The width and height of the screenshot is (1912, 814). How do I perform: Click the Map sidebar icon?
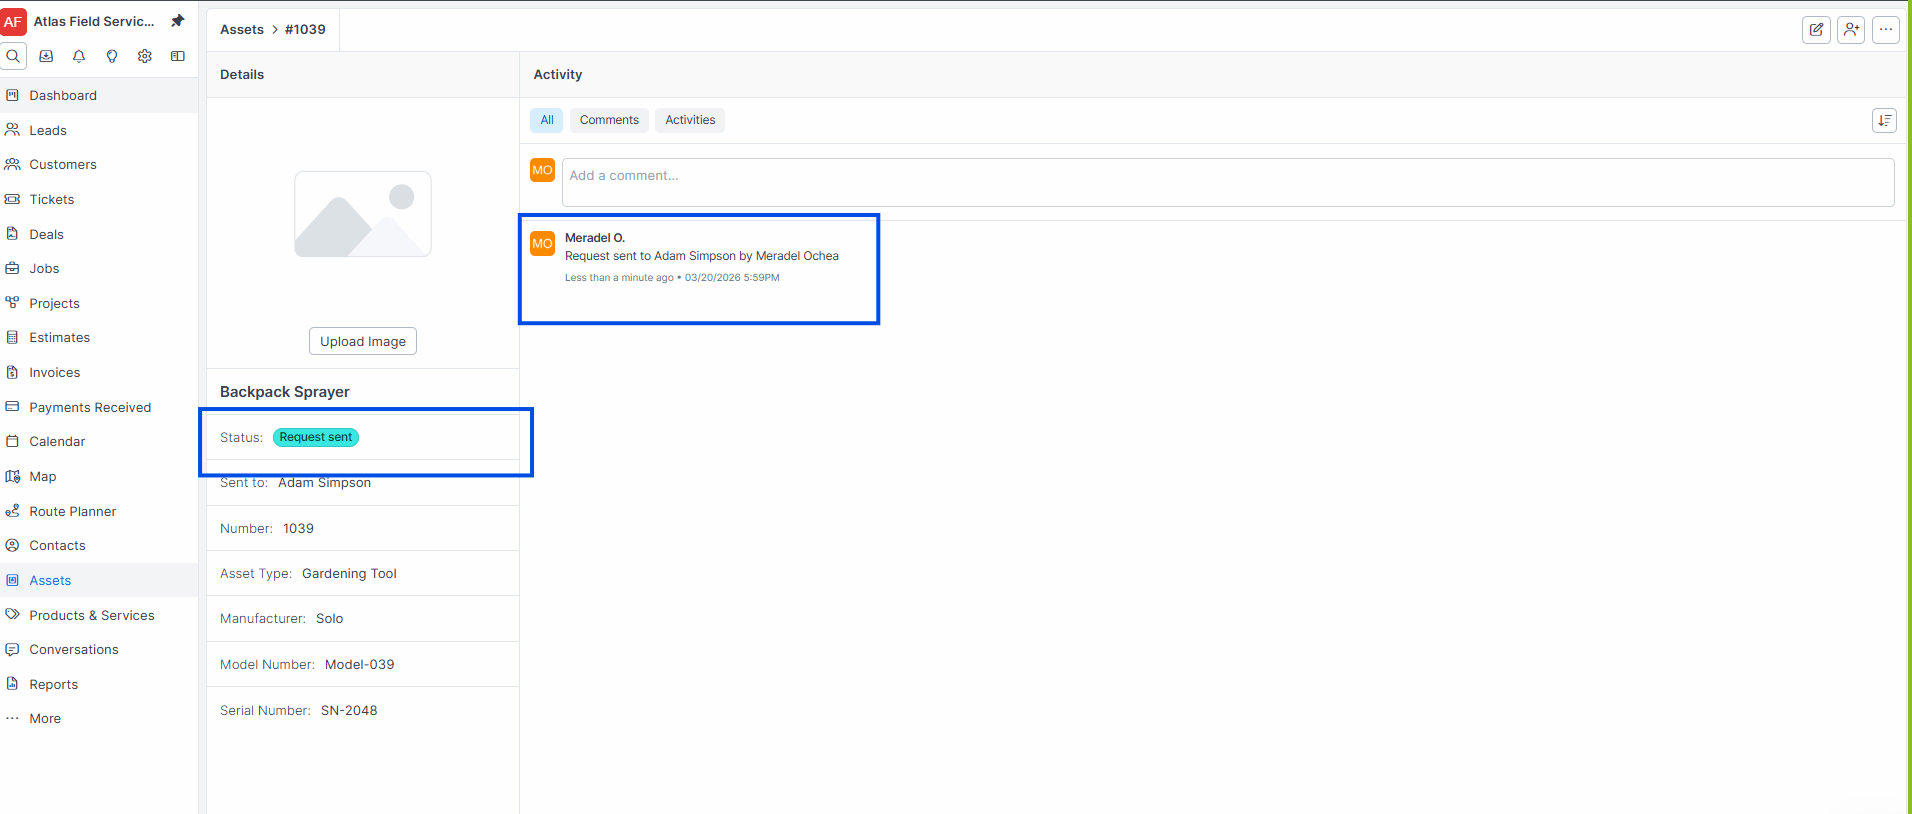click(12, 476)
